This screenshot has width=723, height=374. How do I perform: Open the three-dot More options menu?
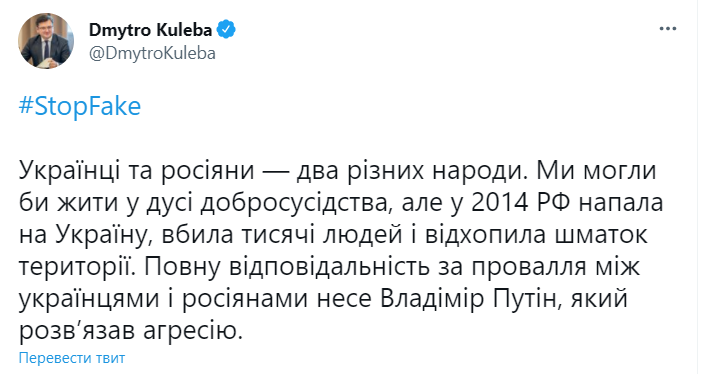[x=667, y=29]
